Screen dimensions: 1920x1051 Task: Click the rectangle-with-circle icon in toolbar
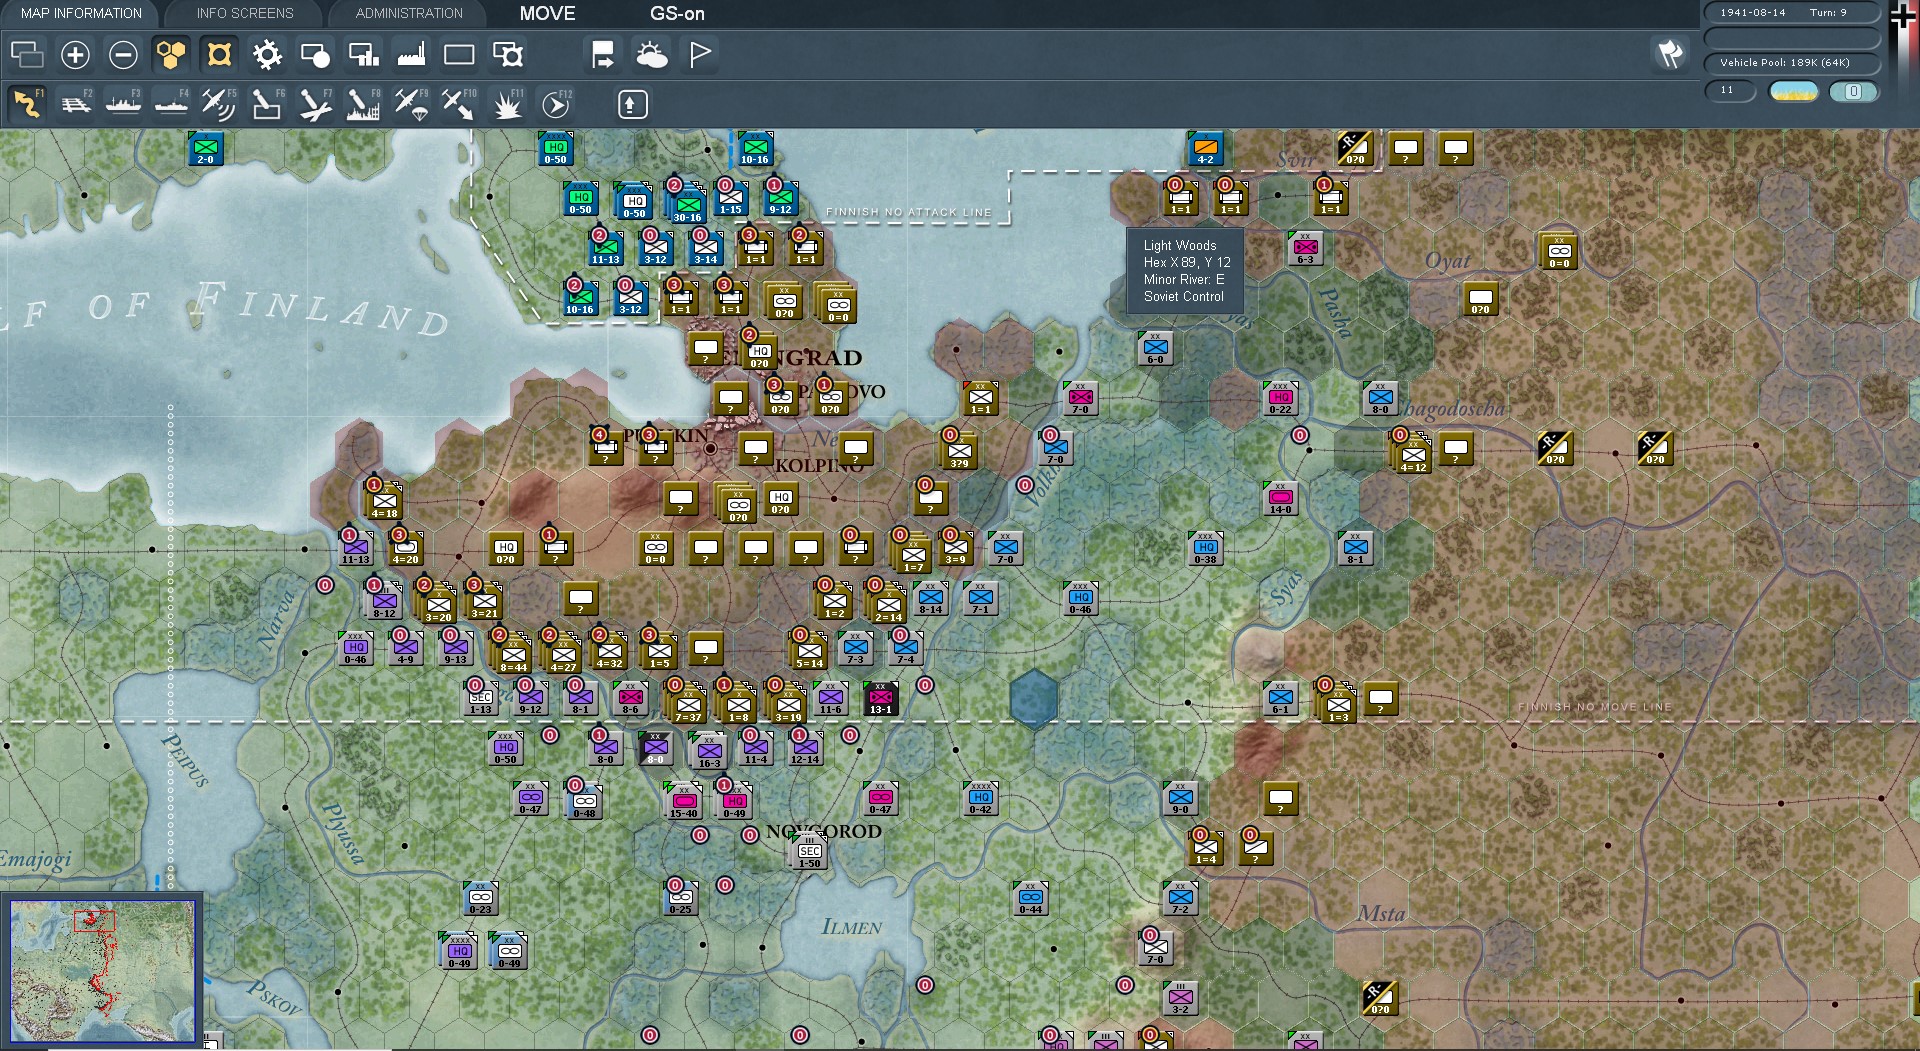coord(315,55)
